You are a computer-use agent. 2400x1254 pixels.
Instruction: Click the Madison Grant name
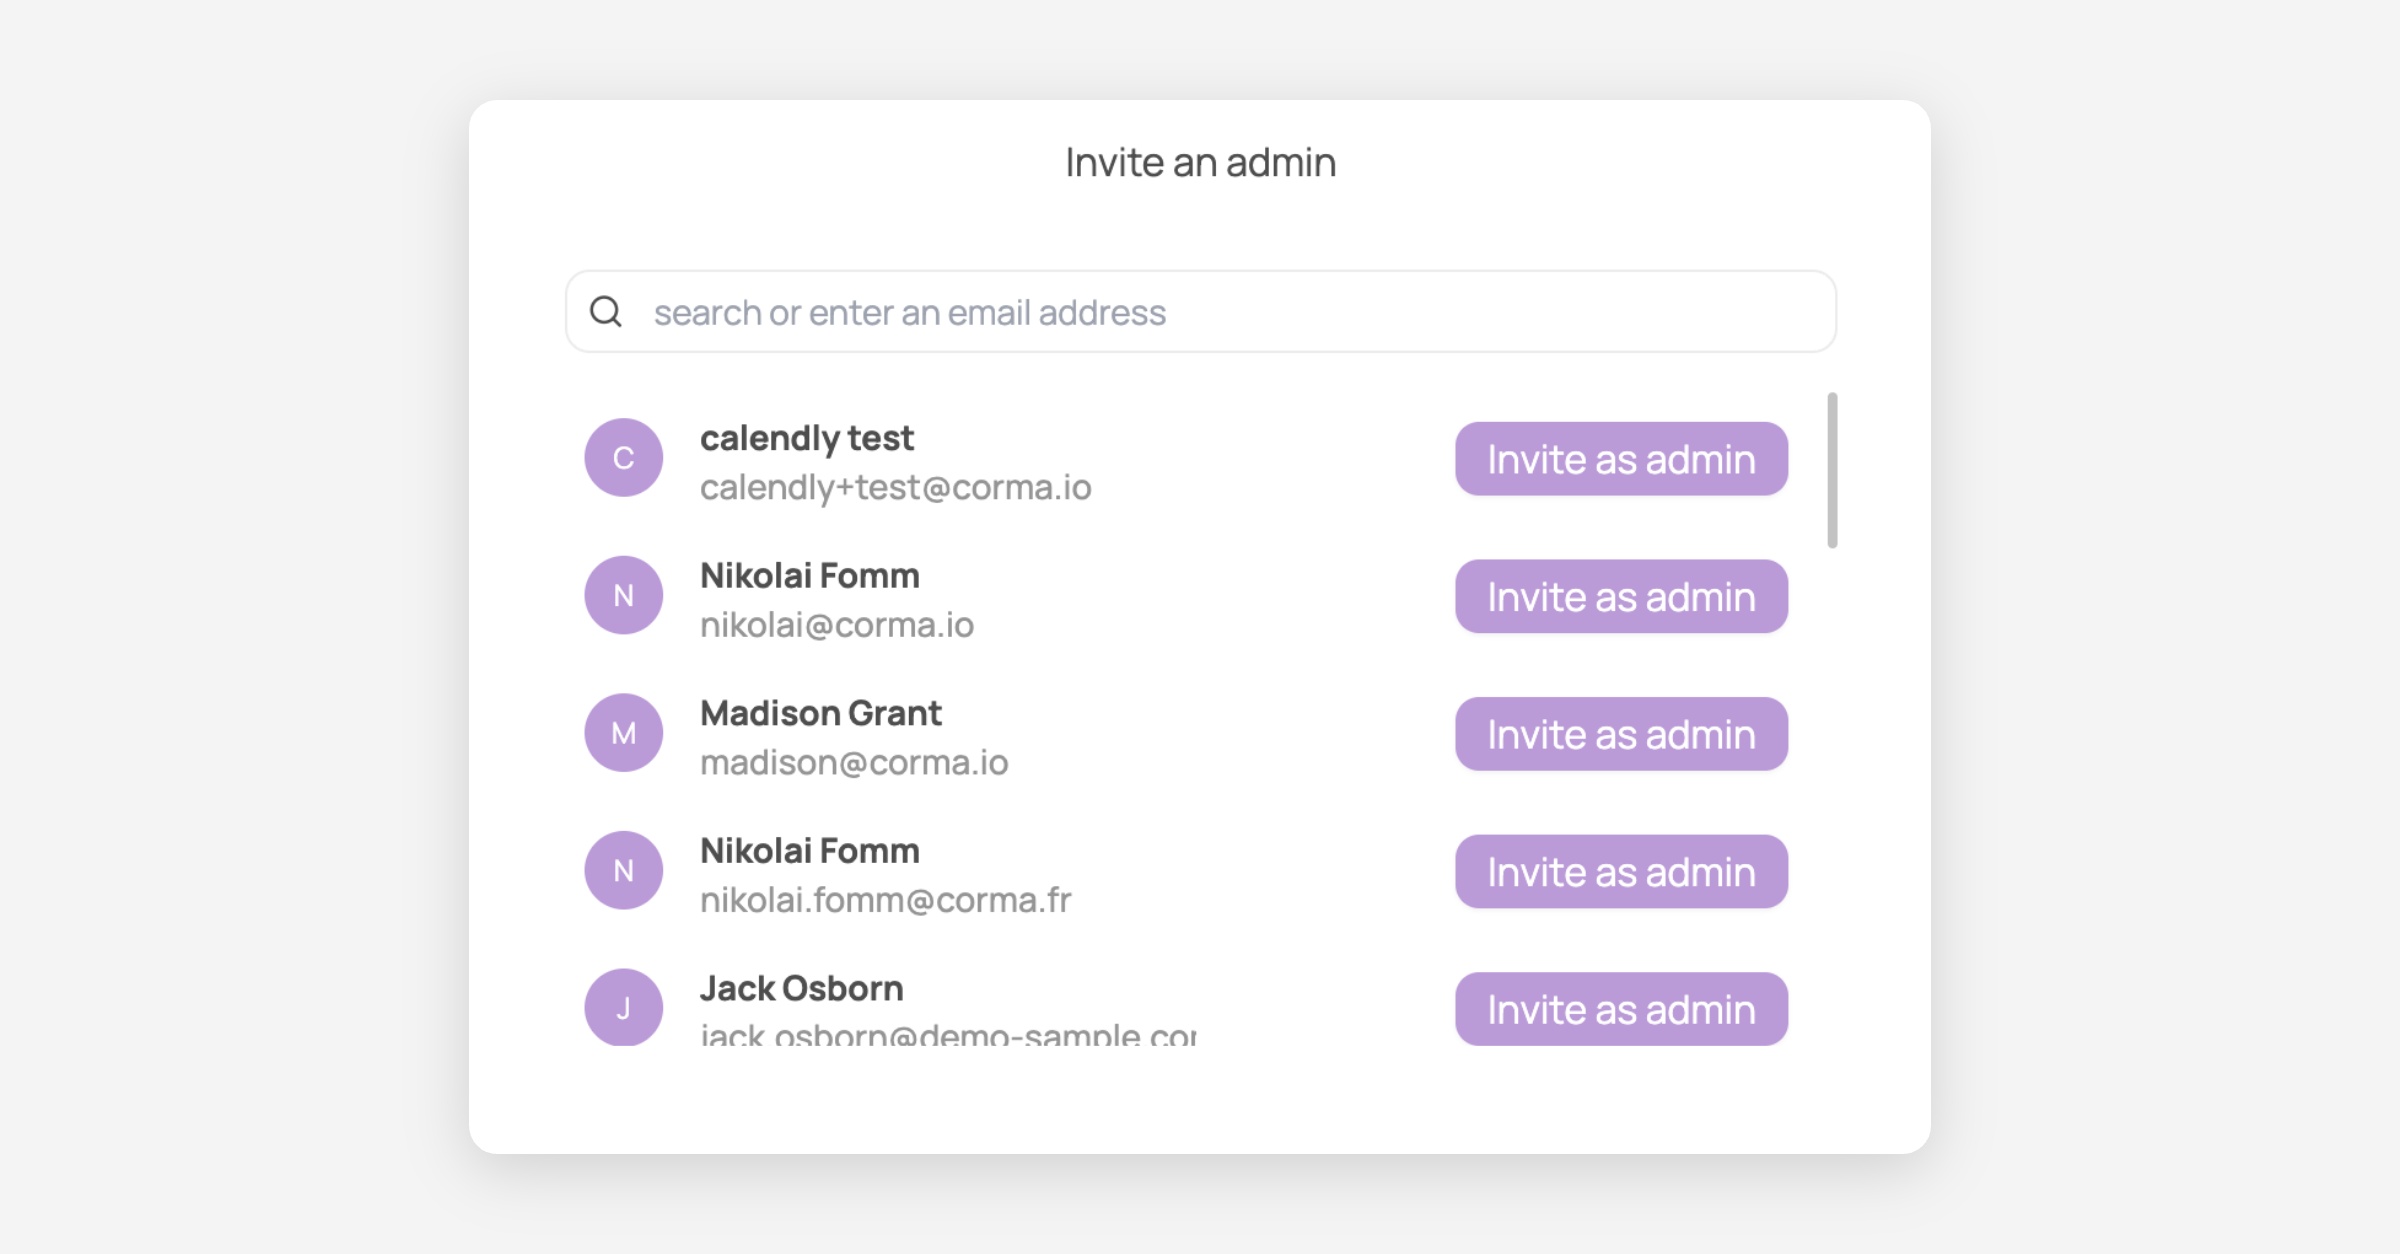(820, 713)
